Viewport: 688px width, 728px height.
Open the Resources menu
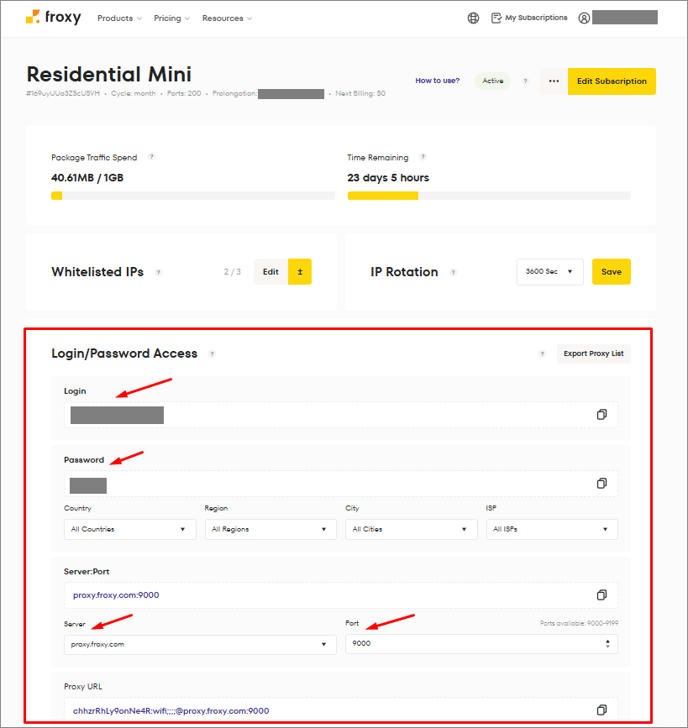click(227, 18)
